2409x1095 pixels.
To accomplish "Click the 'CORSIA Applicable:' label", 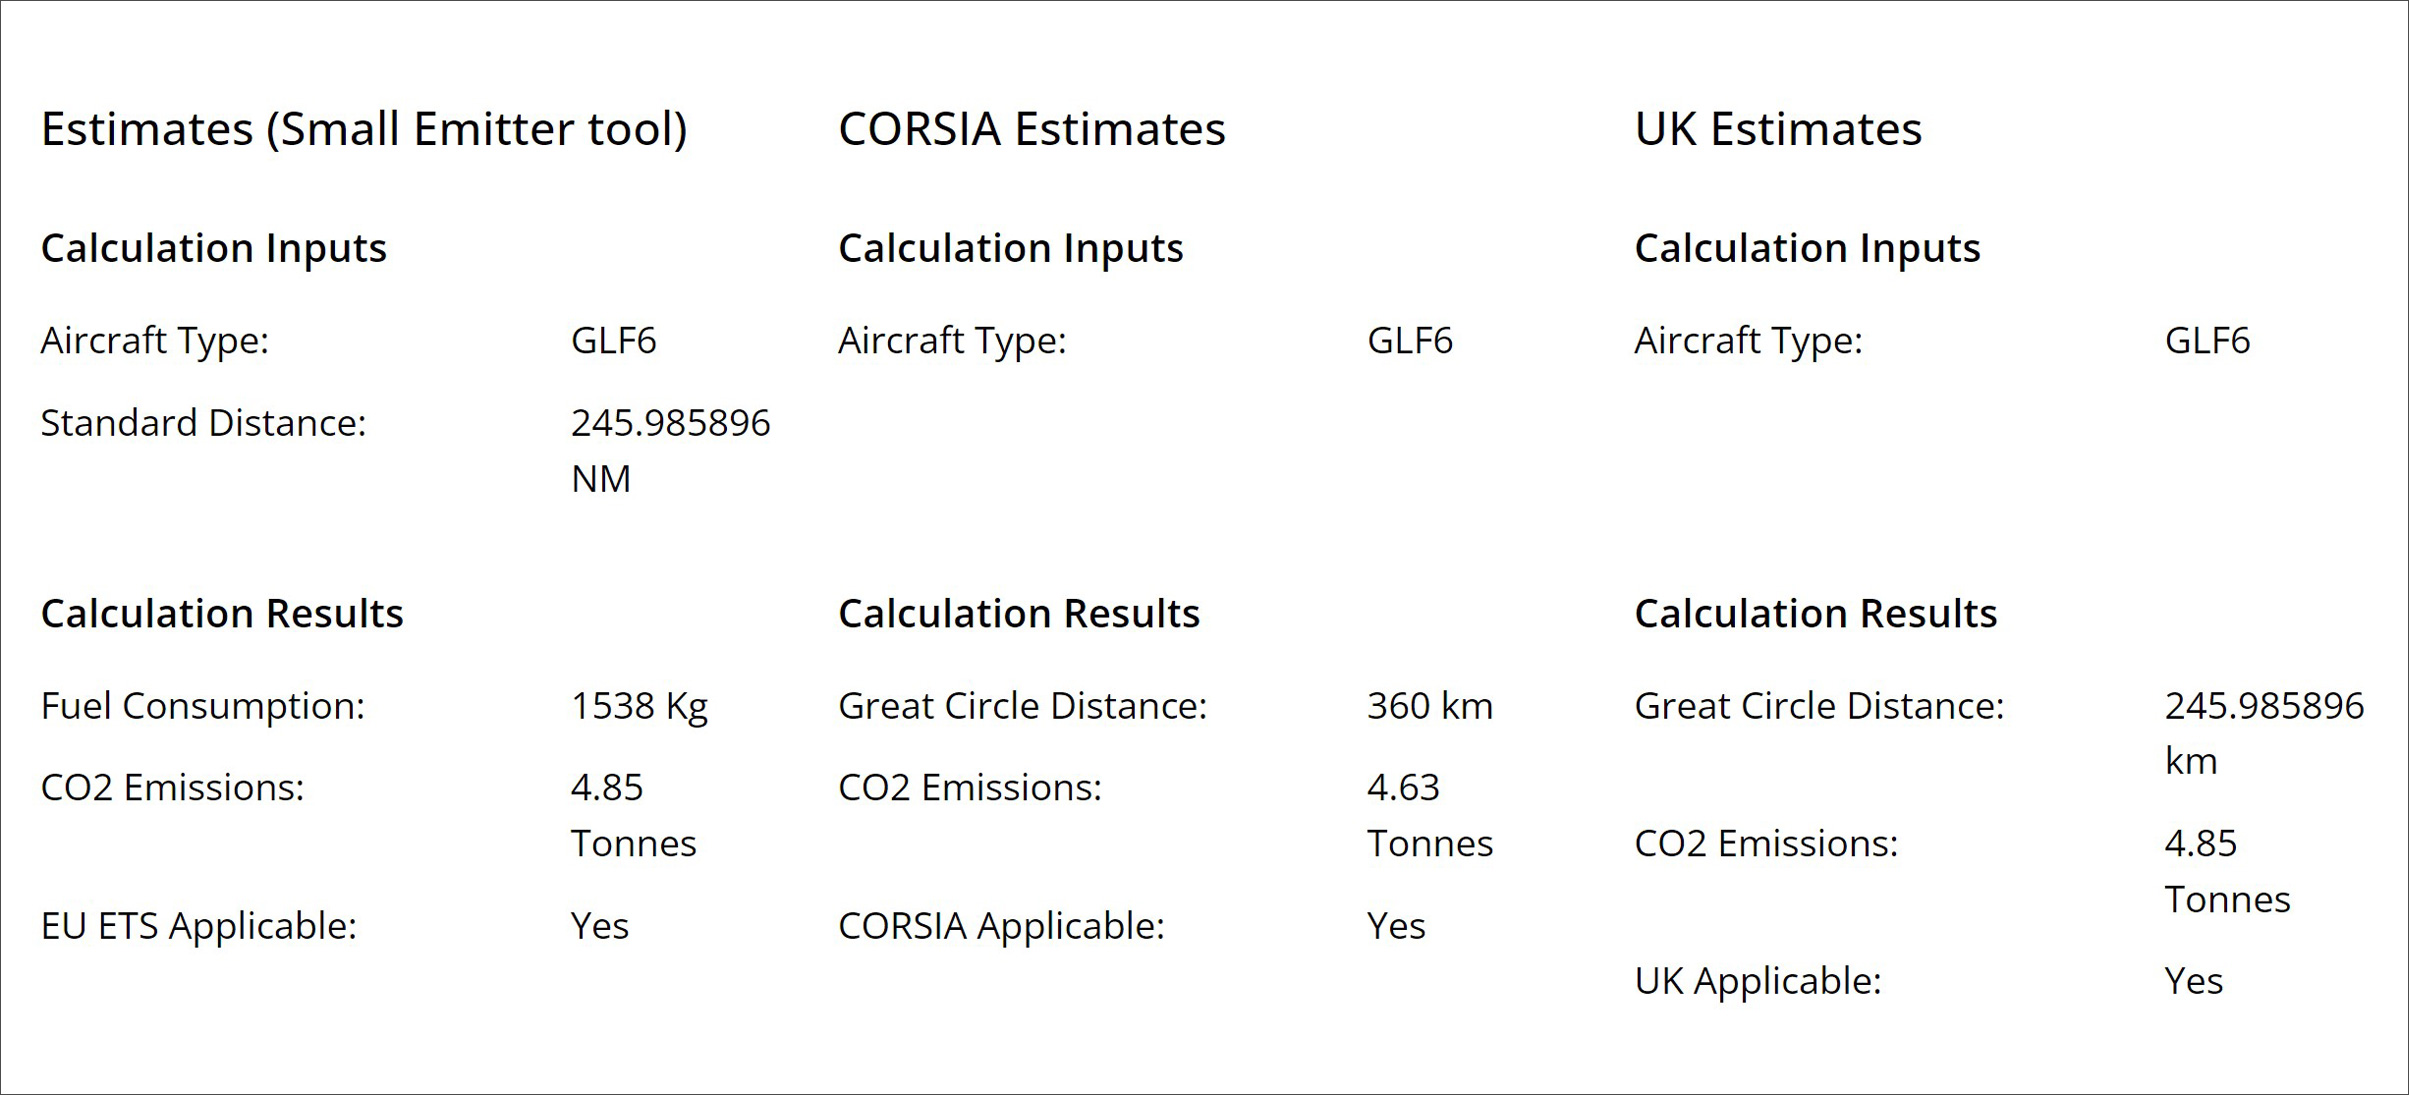I will coord(1001,926).
